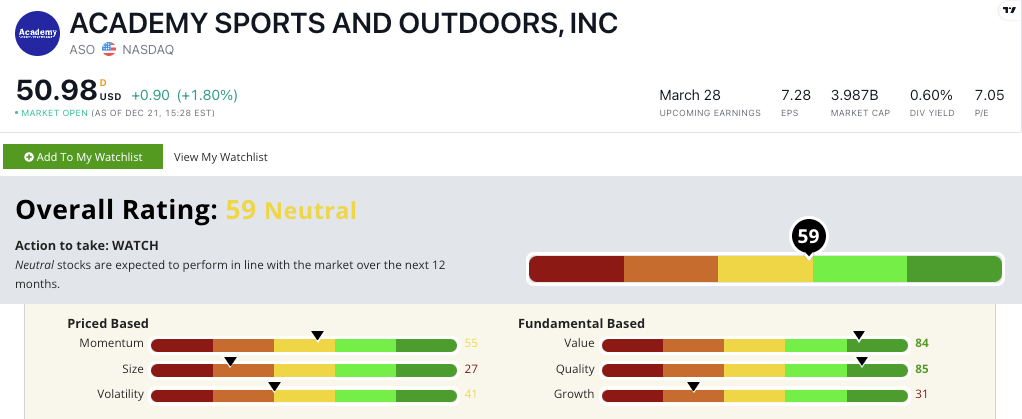
Task: Click the 7.28 EPS value
Action: (x=796, y=95)
